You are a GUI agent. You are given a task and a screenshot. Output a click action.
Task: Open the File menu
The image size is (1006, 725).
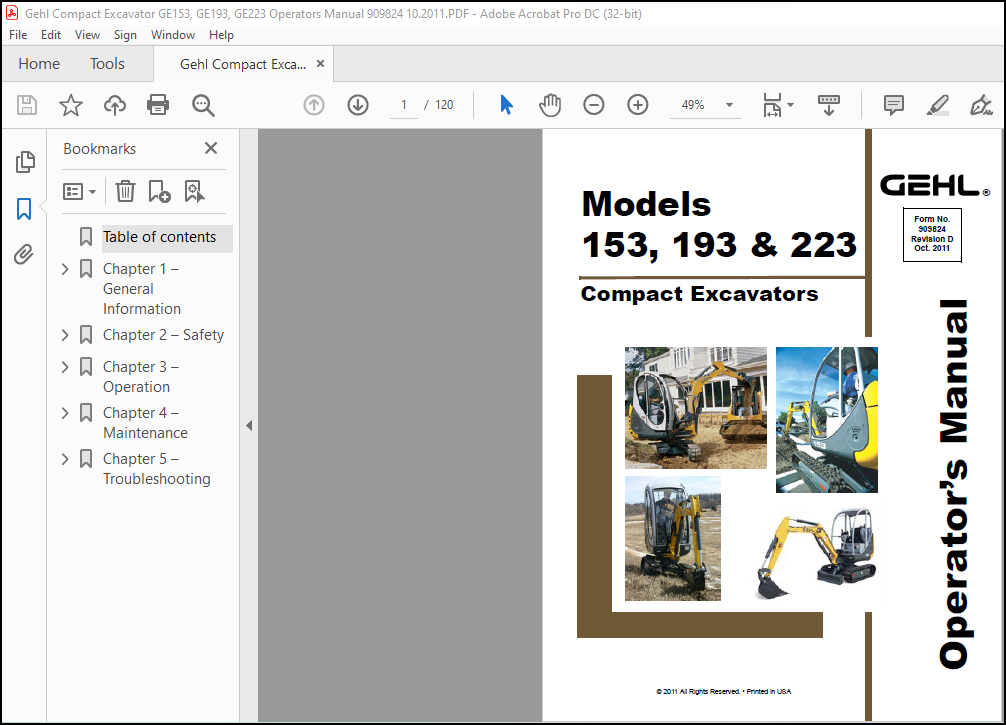point(18,35)
